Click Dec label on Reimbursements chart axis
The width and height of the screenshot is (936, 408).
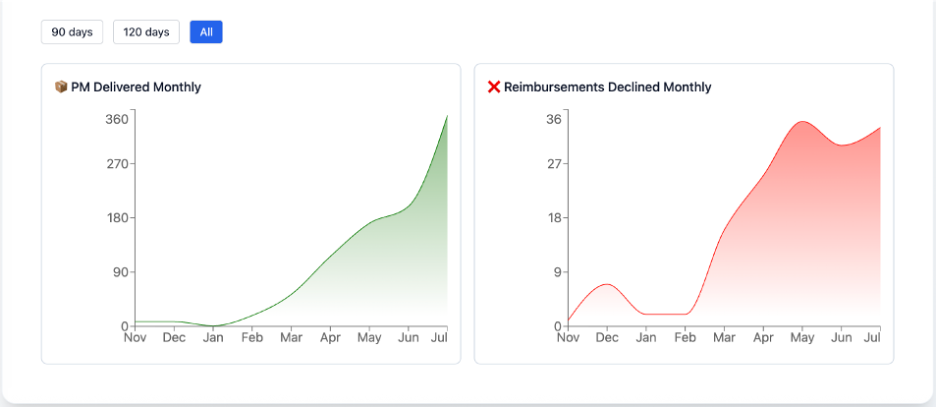click(607, 338)
